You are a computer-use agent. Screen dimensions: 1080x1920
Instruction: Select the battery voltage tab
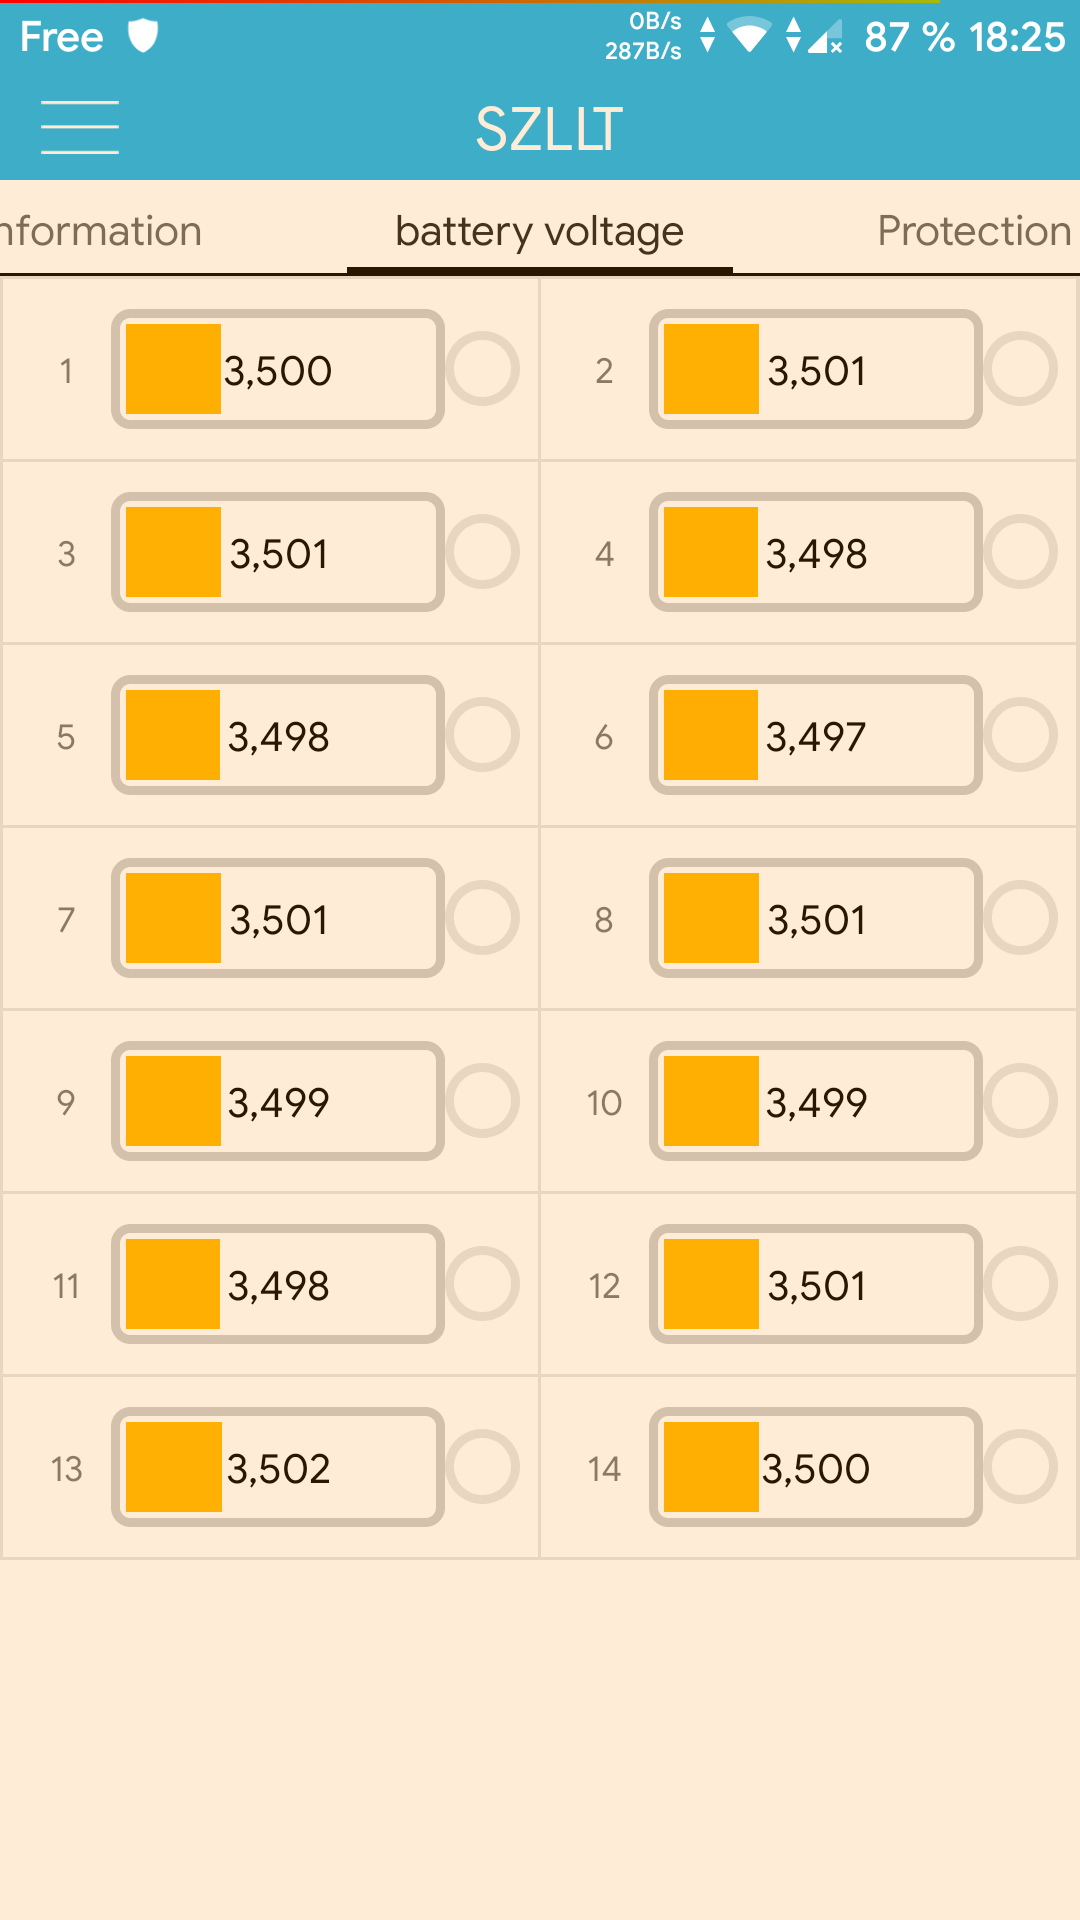[540, 231]
